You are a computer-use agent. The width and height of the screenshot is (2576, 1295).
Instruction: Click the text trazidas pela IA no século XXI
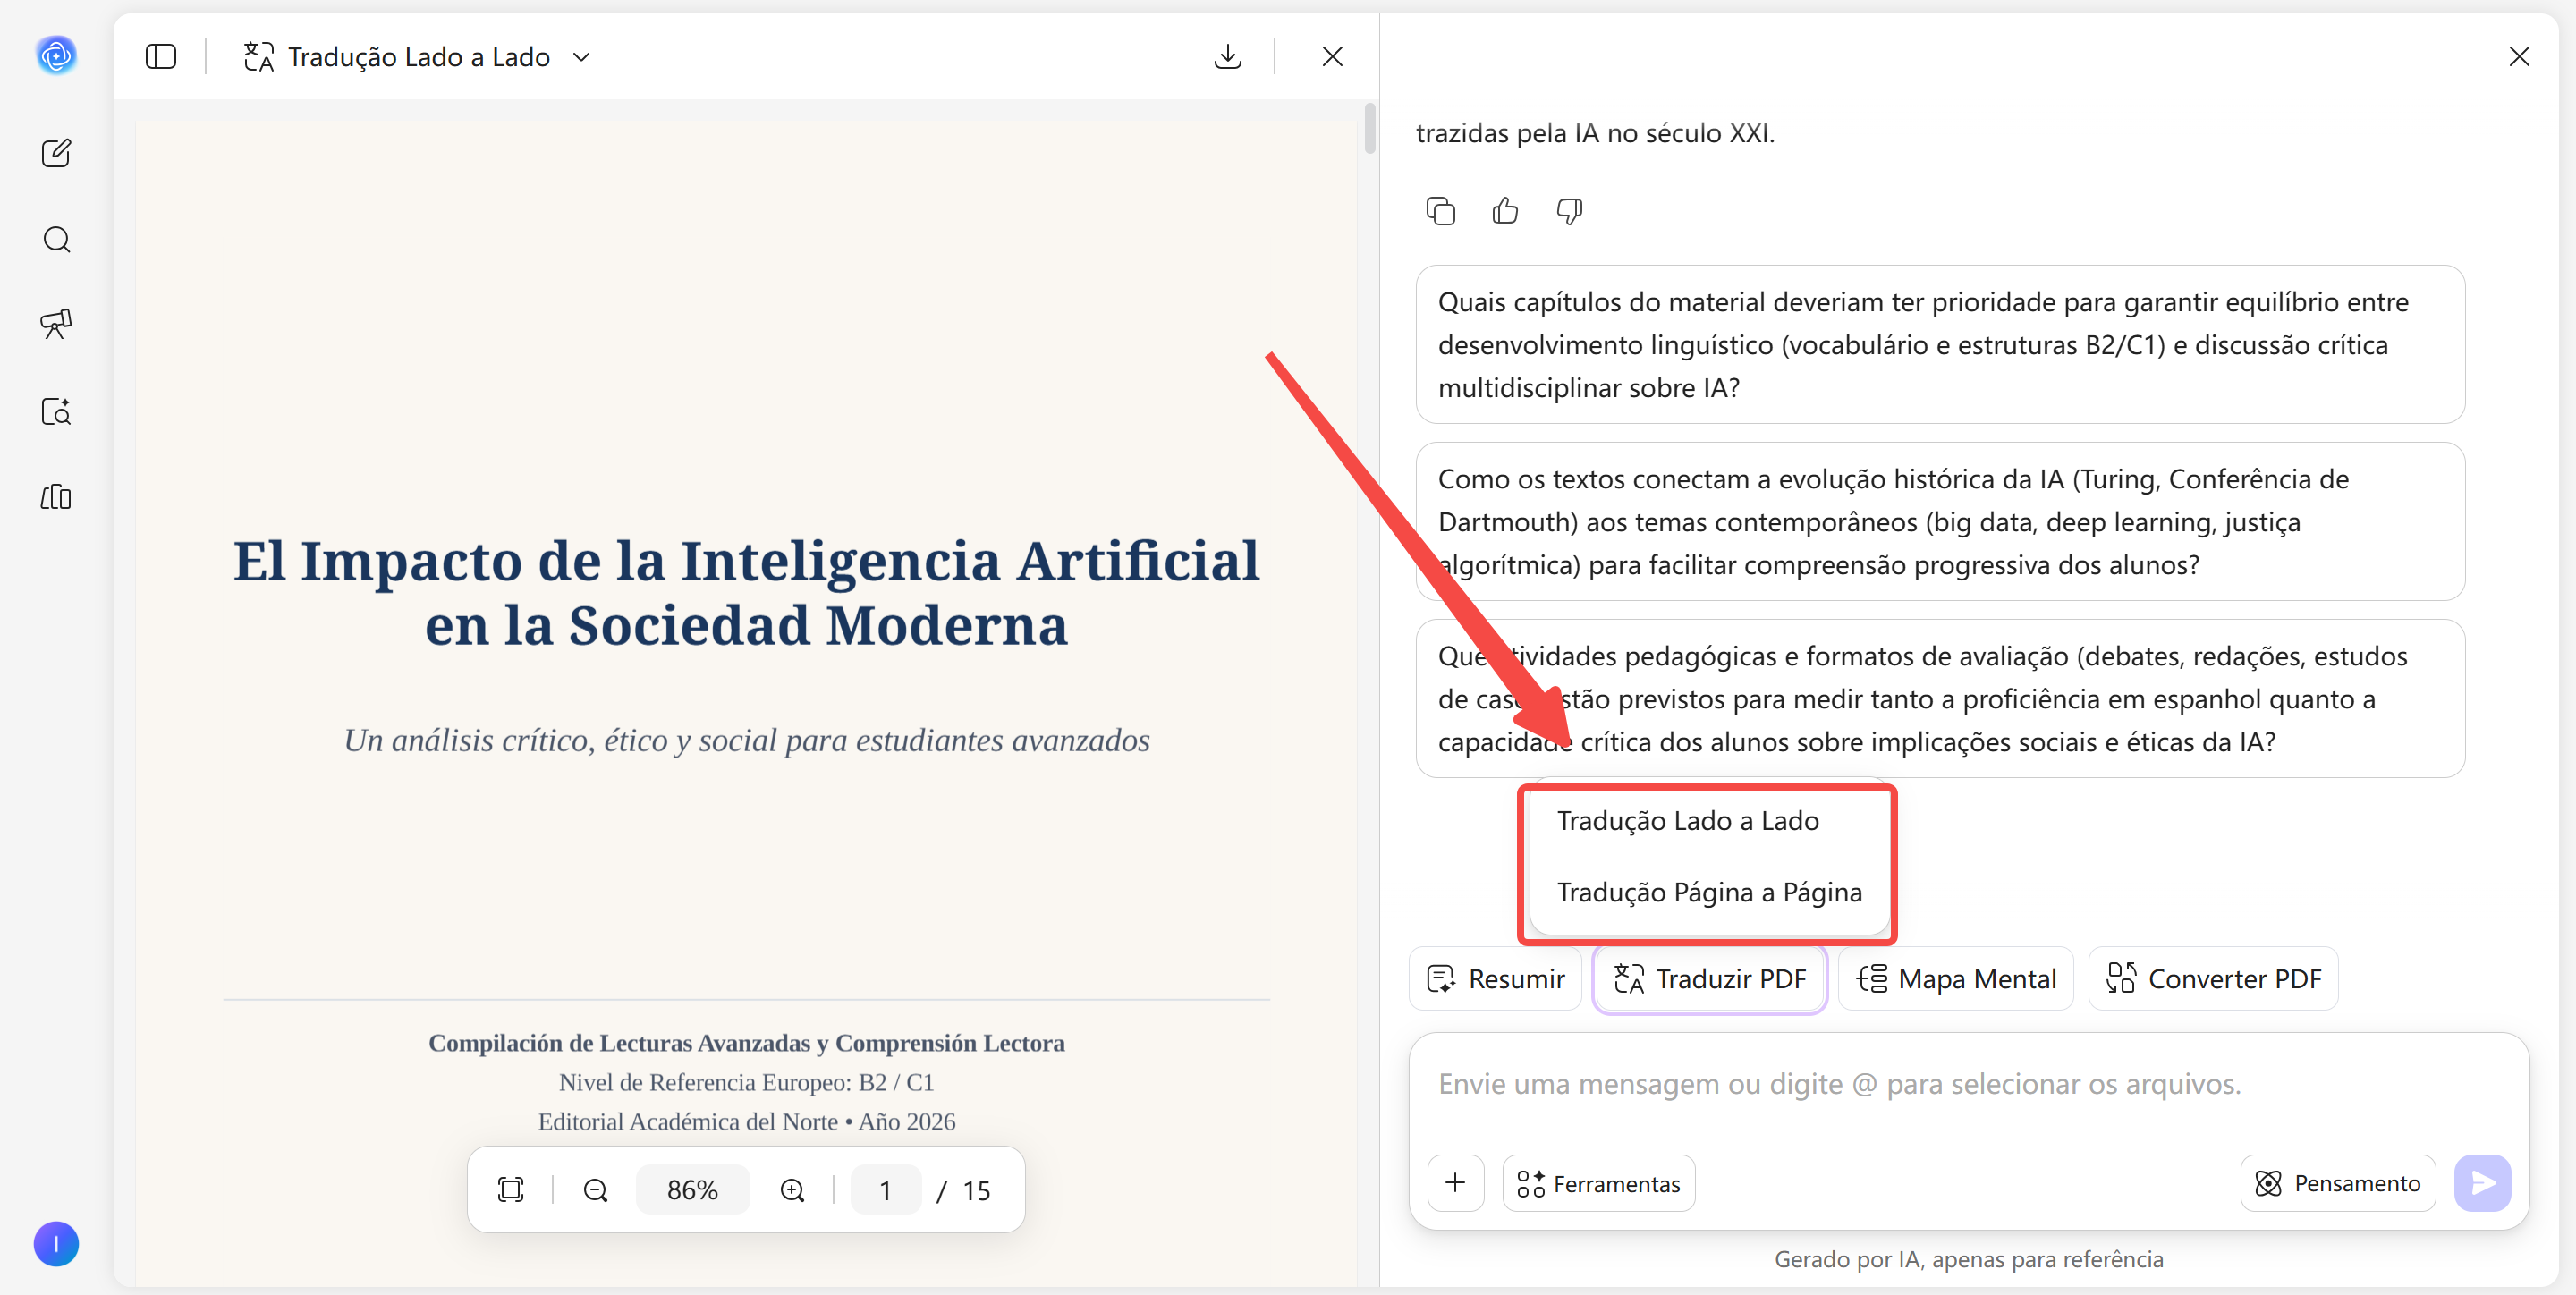pos(1595,133)
